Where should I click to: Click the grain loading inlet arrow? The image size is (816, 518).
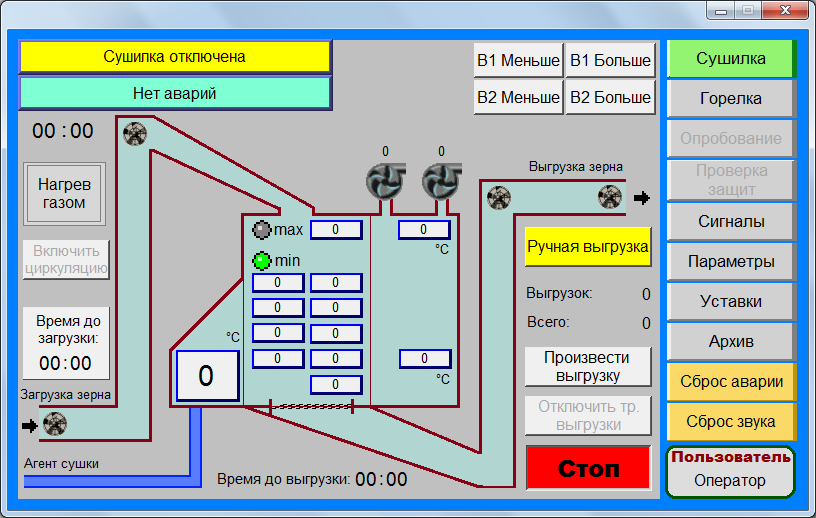click(30, 426)
